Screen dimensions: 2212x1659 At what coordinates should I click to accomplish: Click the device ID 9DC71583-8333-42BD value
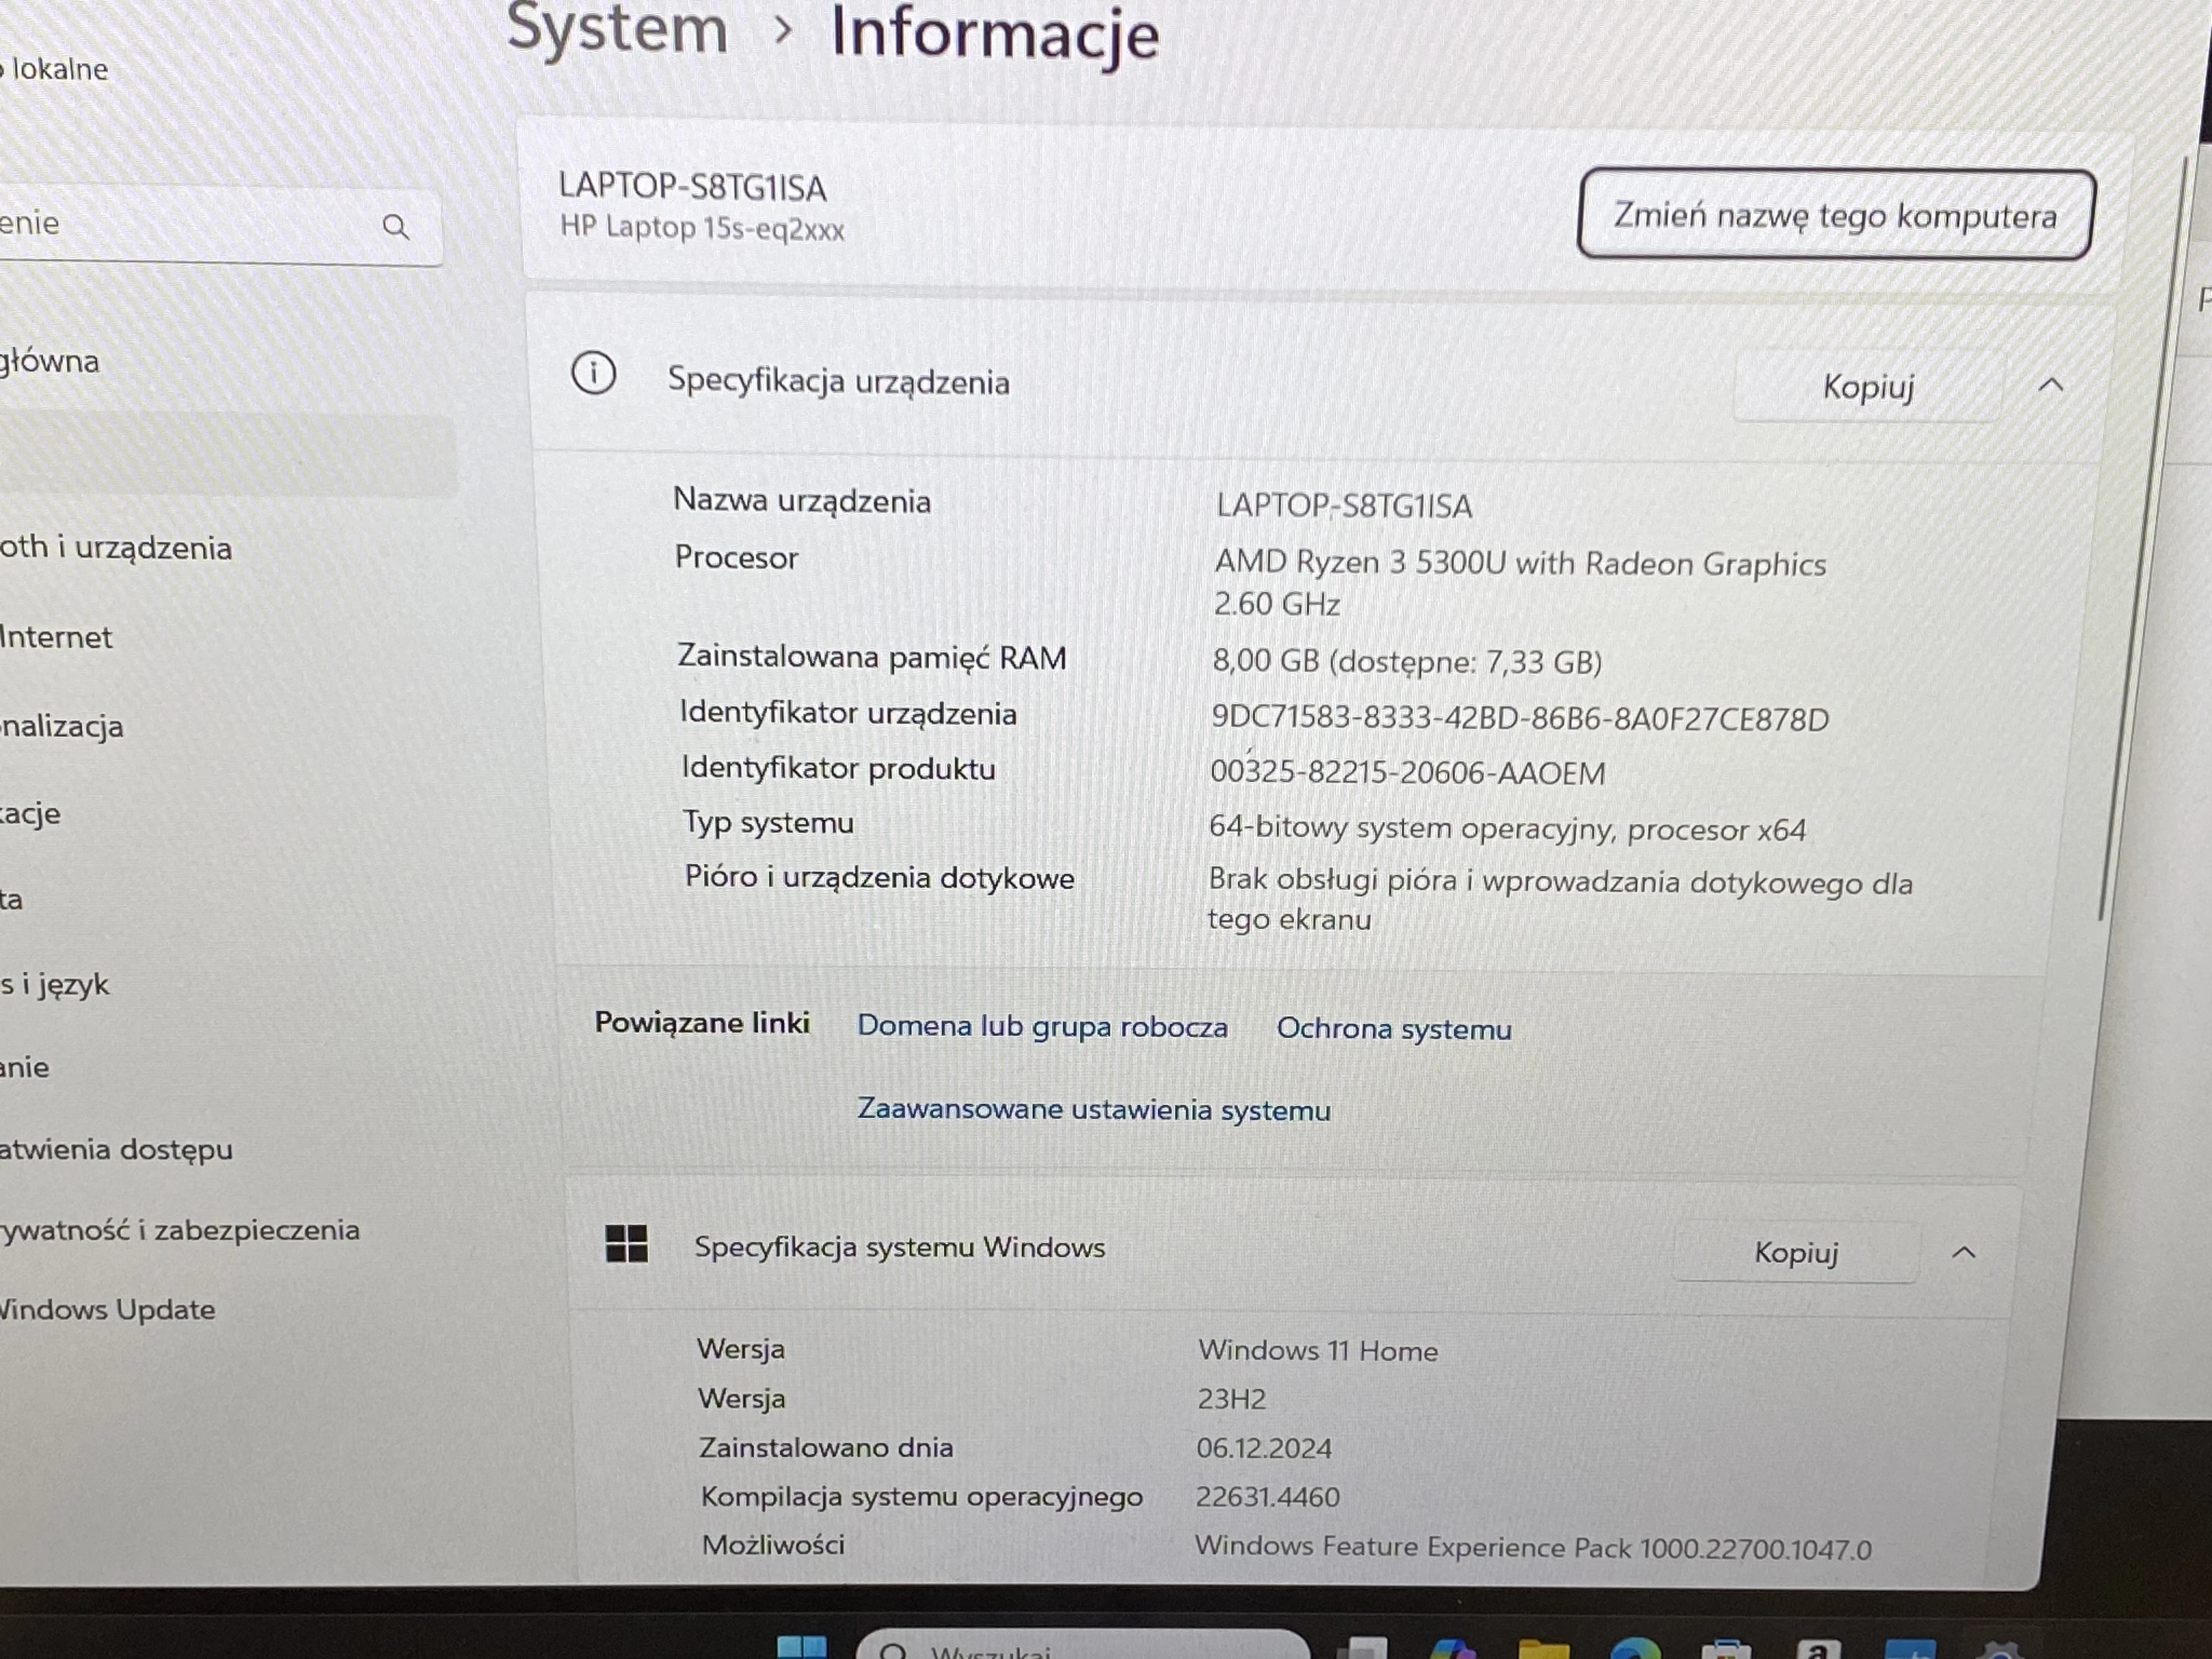point(1520,719)
